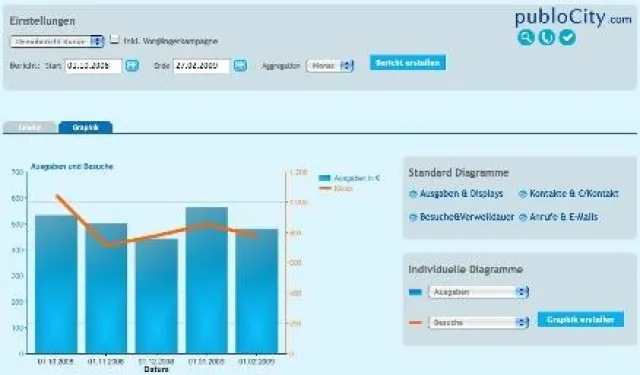Click the chart bar for 01.02.2009
Image resolution: width=640 pixels, height=375 pixels.
[x=257, y=291]
